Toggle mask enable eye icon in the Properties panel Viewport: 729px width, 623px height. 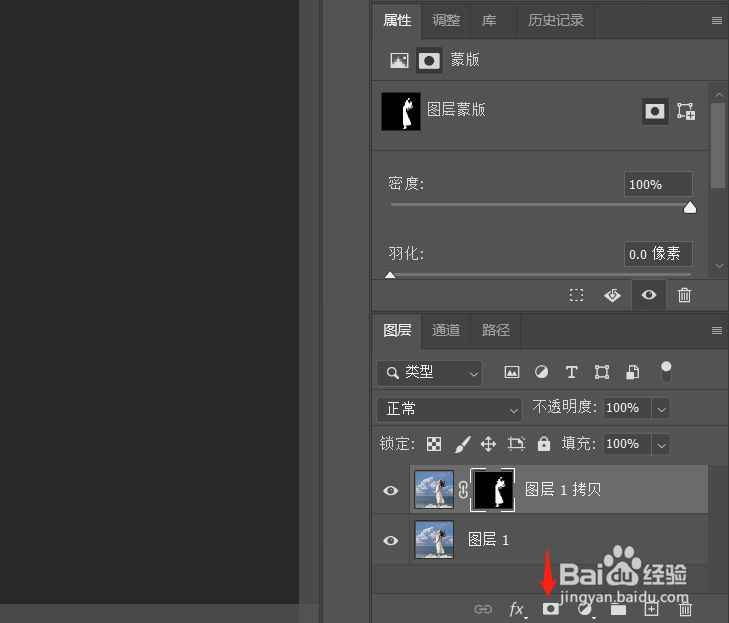649,295
